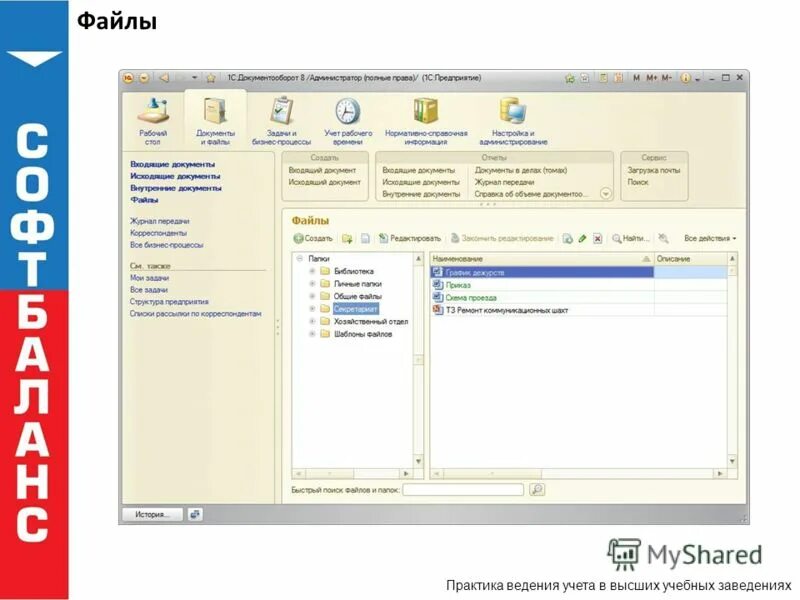The image size is (800, 600).
Task: Click the info help icon
Action: pos(685,78)
